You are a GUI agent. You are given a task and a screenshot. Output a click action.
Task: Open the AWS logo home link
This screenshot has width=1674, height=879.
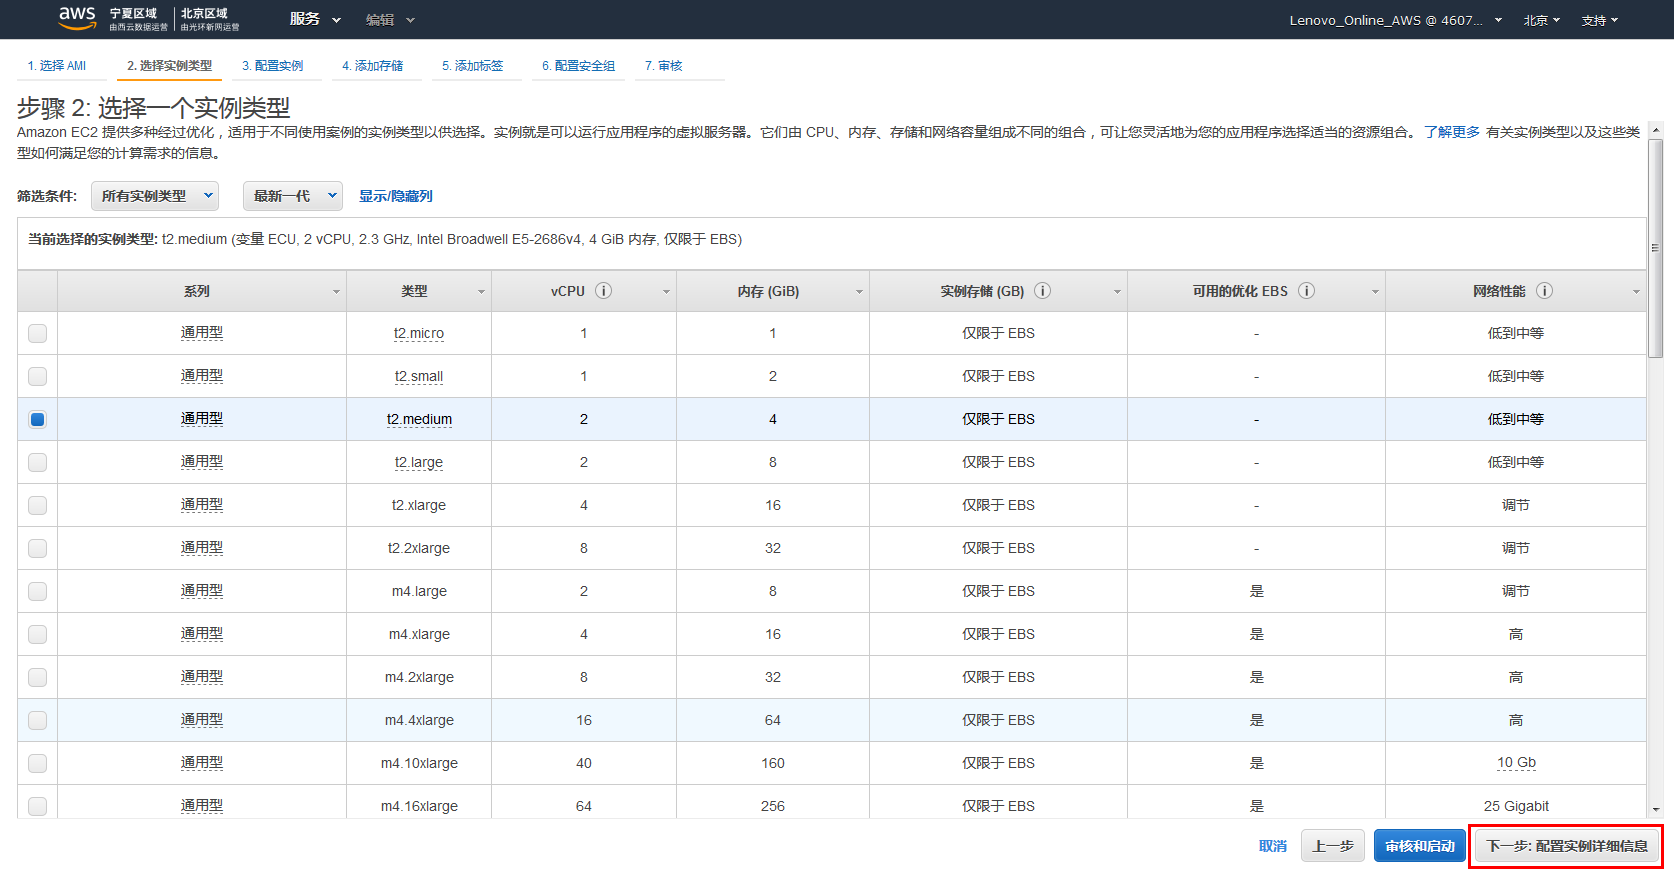tap(77, 18)
